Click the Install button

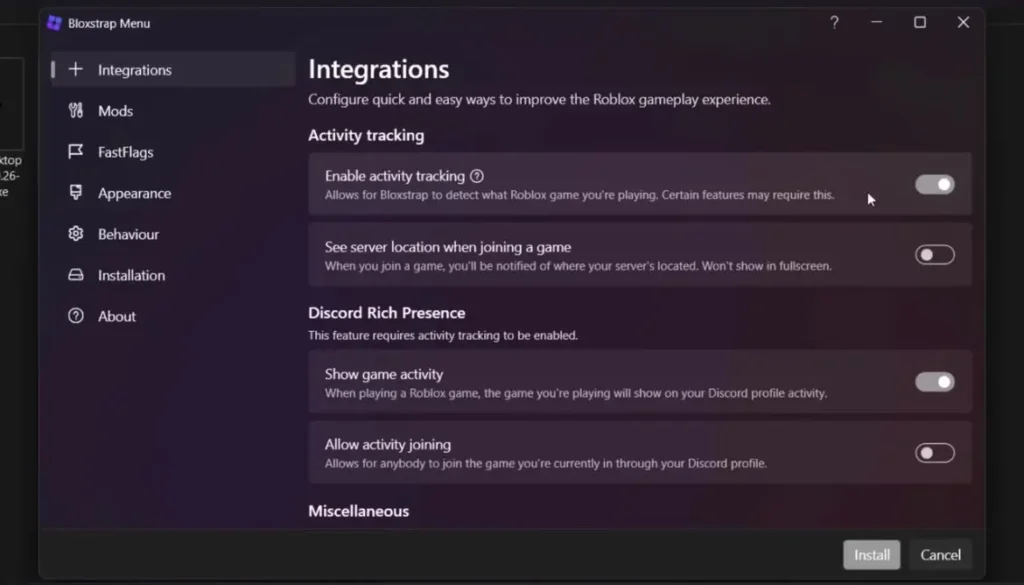[x=872, y=555]
